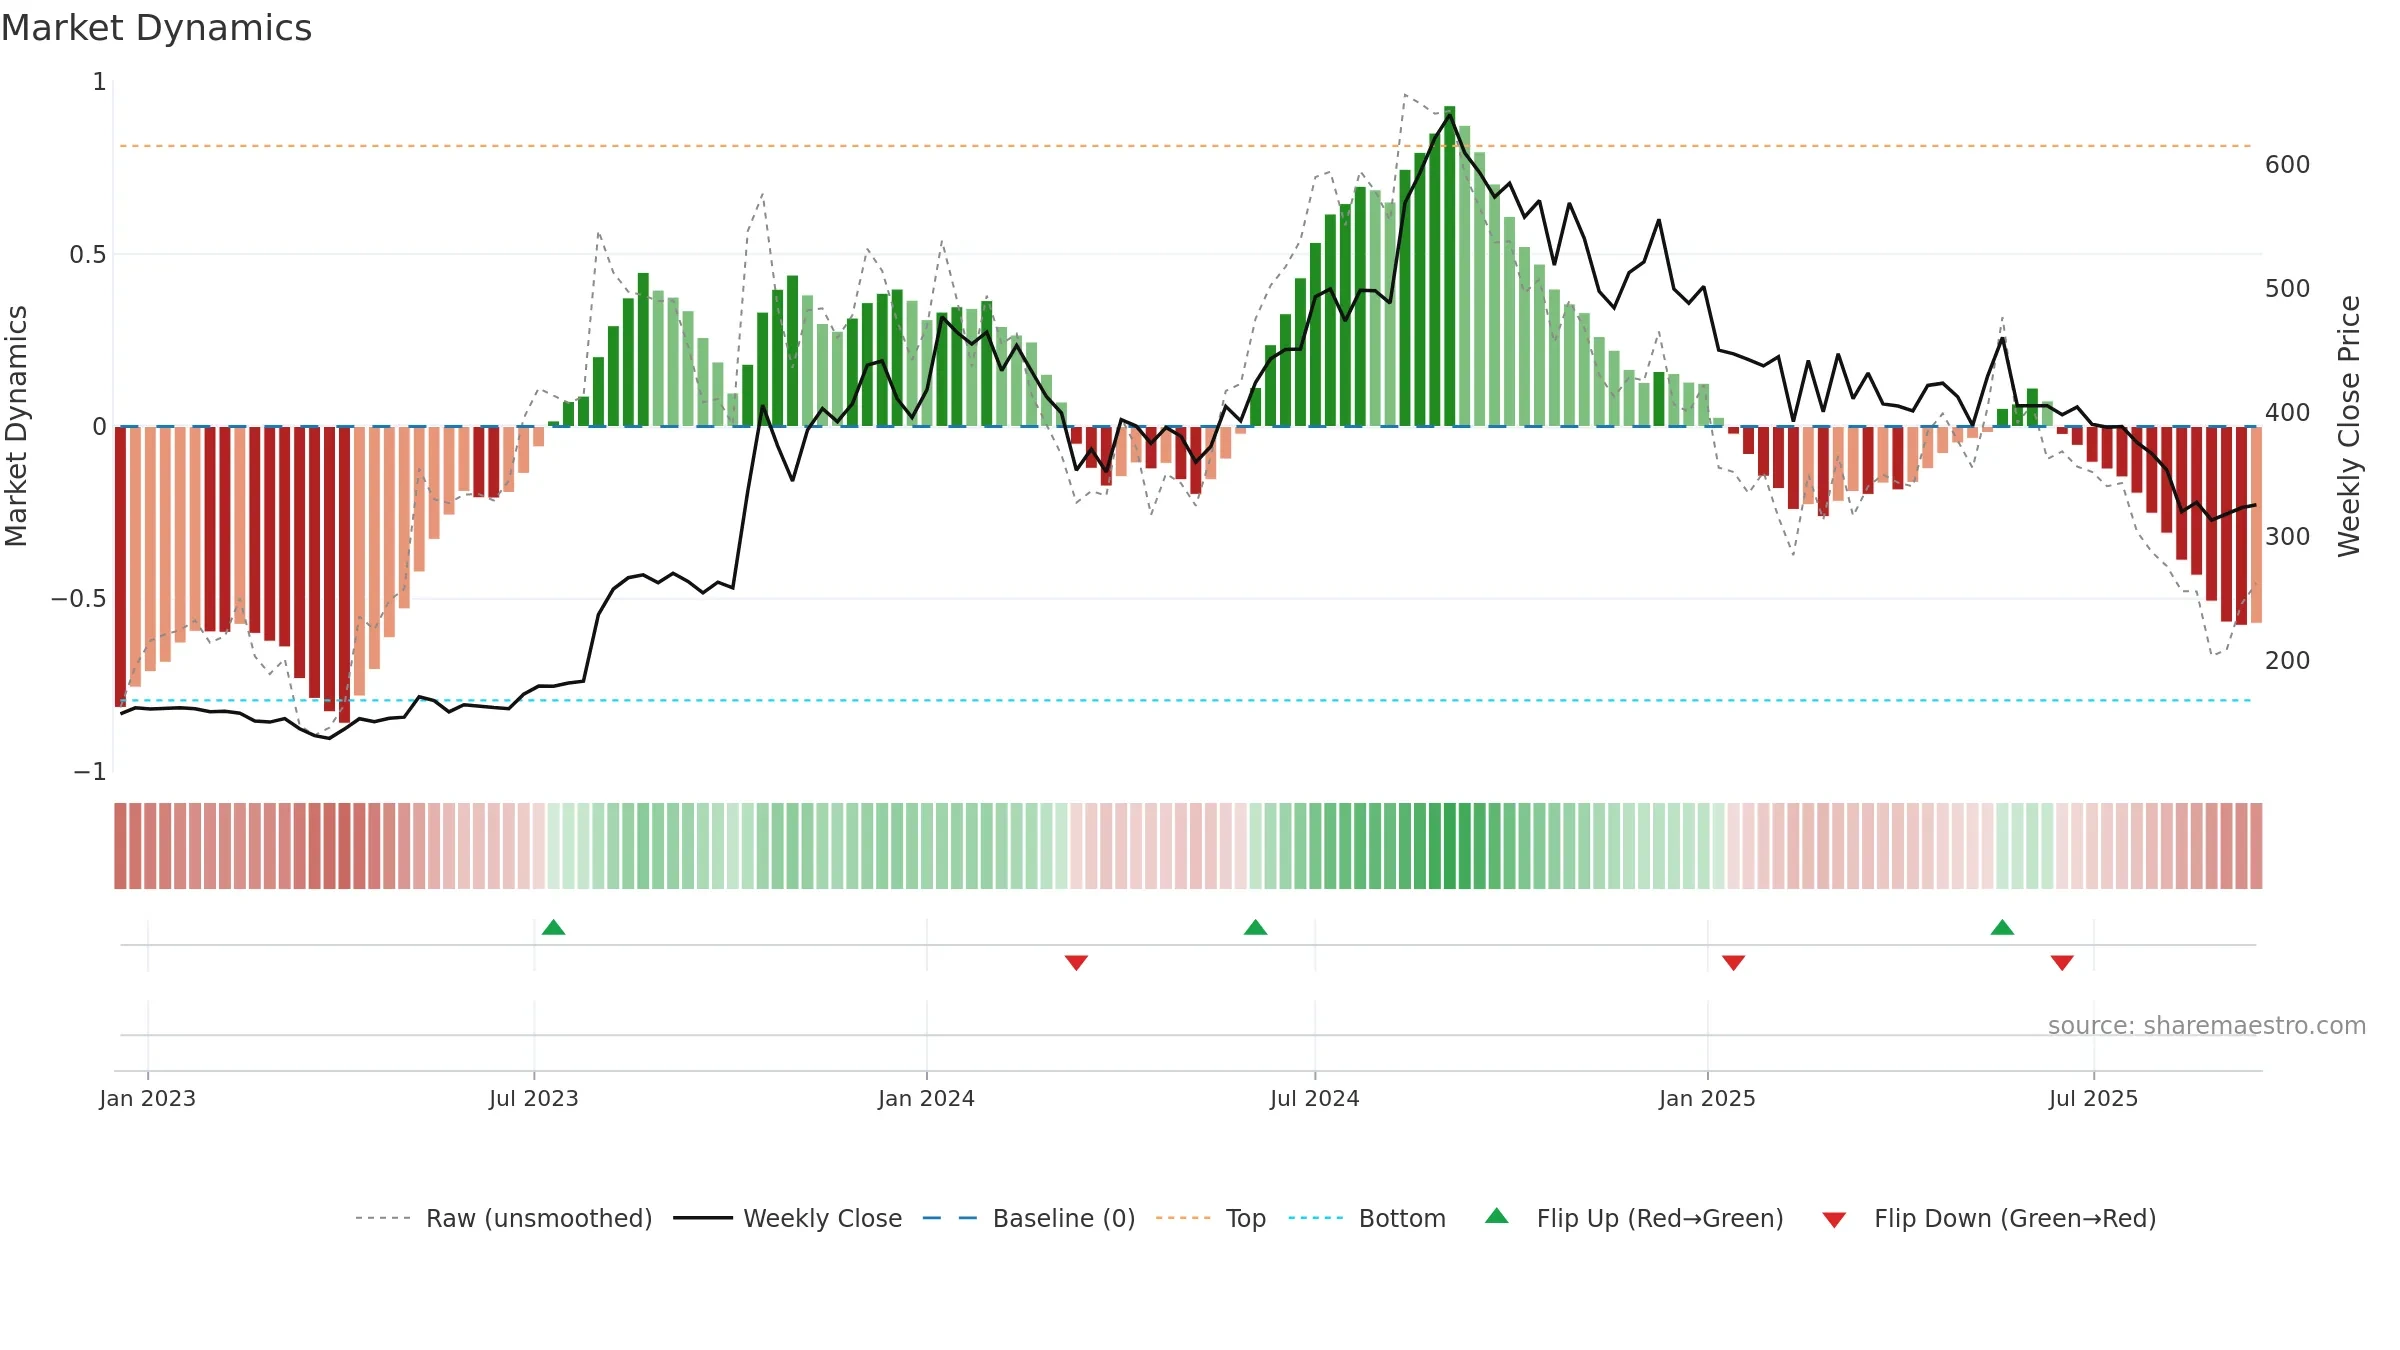Screen dimensions: 2400x1350
Task: Select the flip-down marker just before Jul 2025
Action: pos(2062,962)
